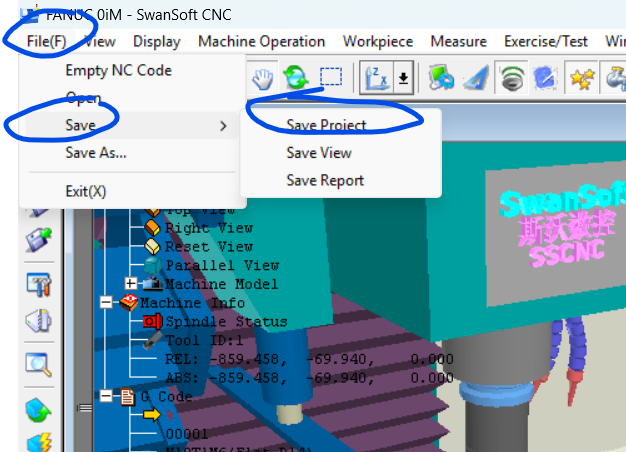Open dropdown arrow beside the axis view icon
This screenshot has width=626, height=452.
pos(403,77)
